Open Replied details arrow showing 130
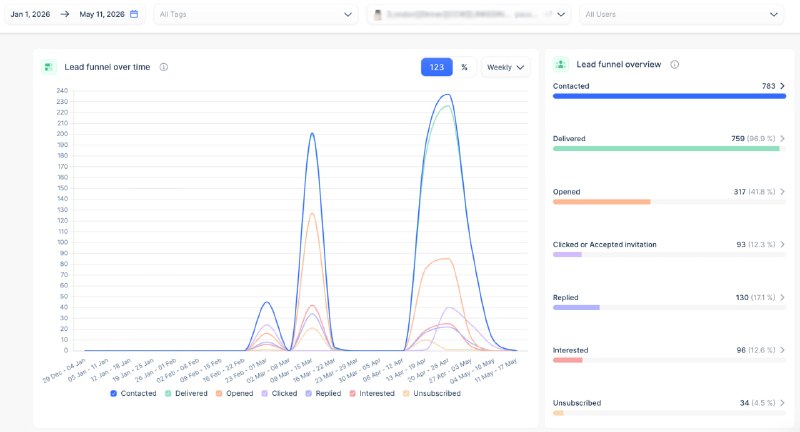 click(x=782, y=297)
